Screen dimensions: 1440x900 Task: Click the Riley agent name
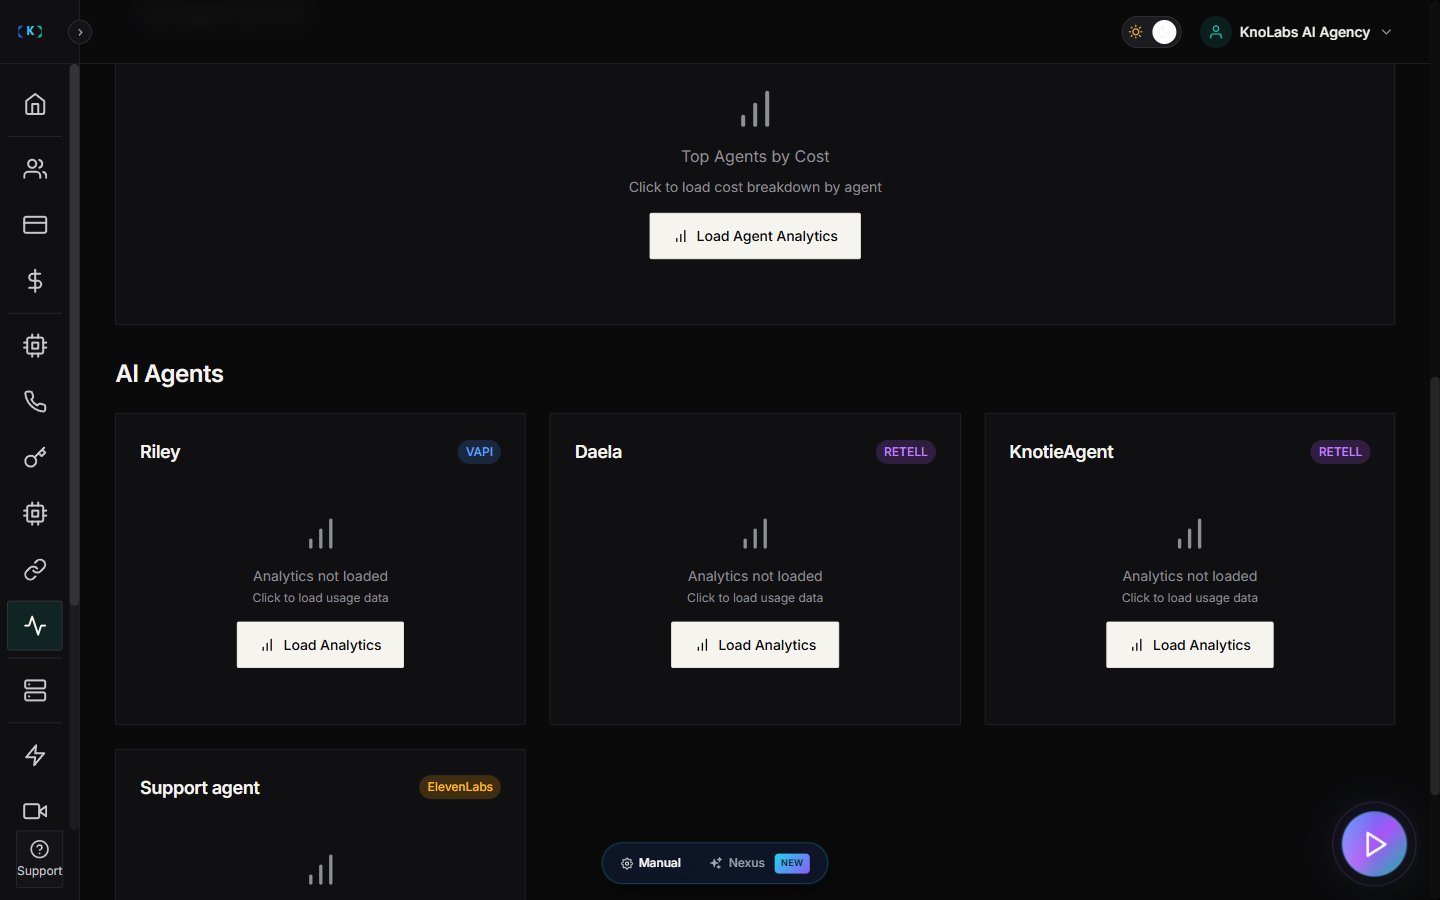coord(160,452)
